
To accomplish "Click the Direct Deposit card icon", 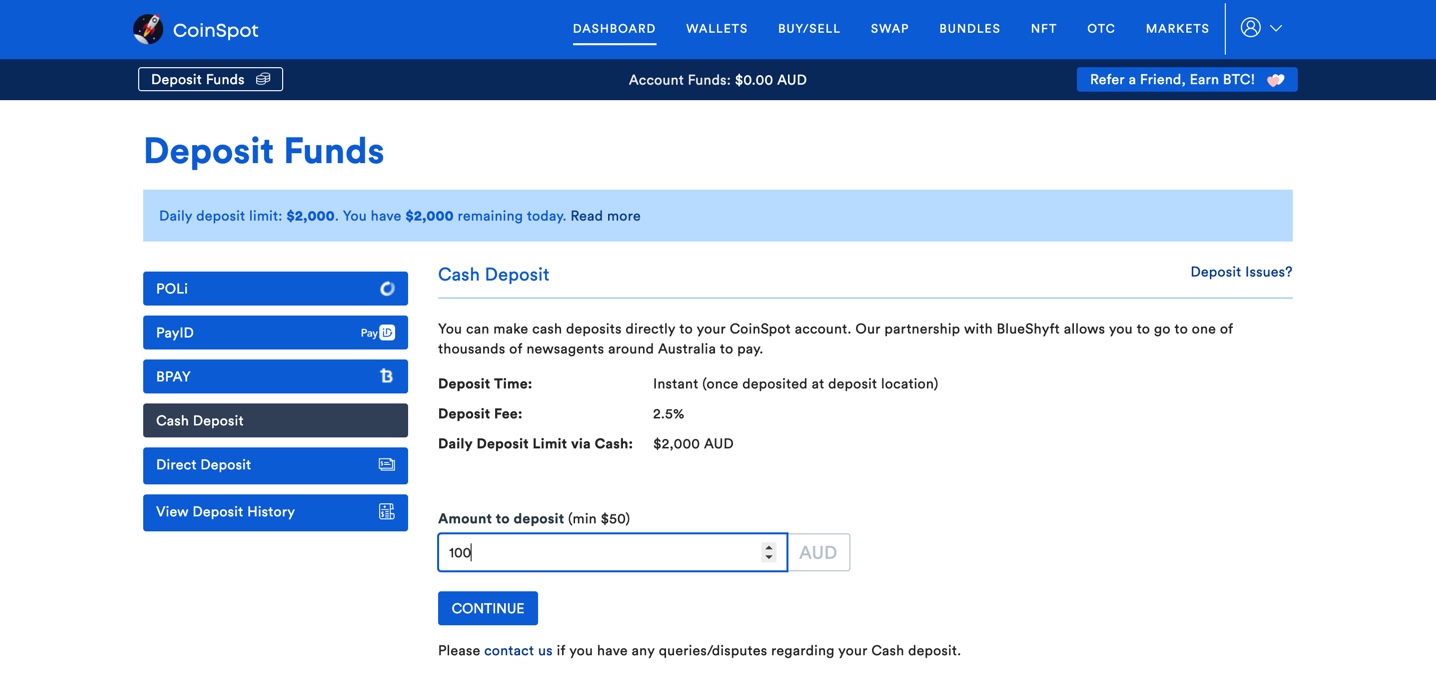I will (387, 465).
